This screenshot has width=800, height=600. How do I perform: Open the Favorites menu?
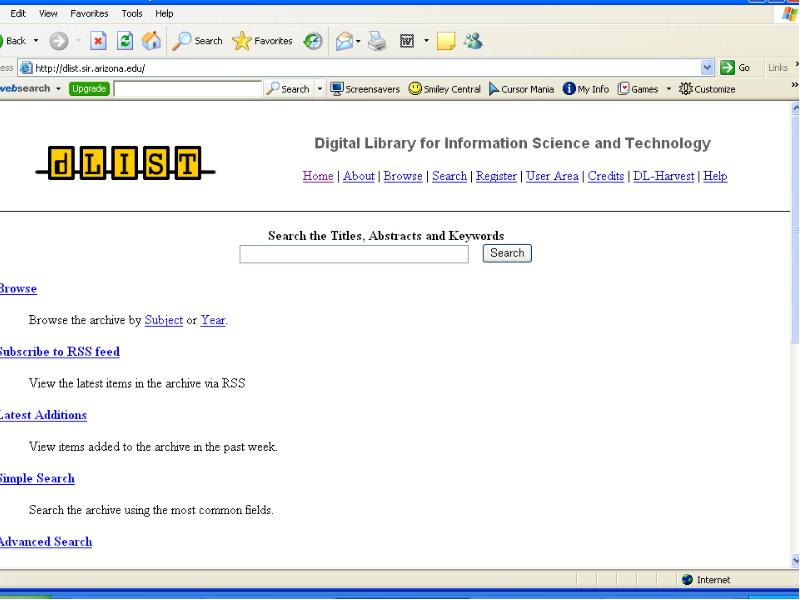point(89,13)
